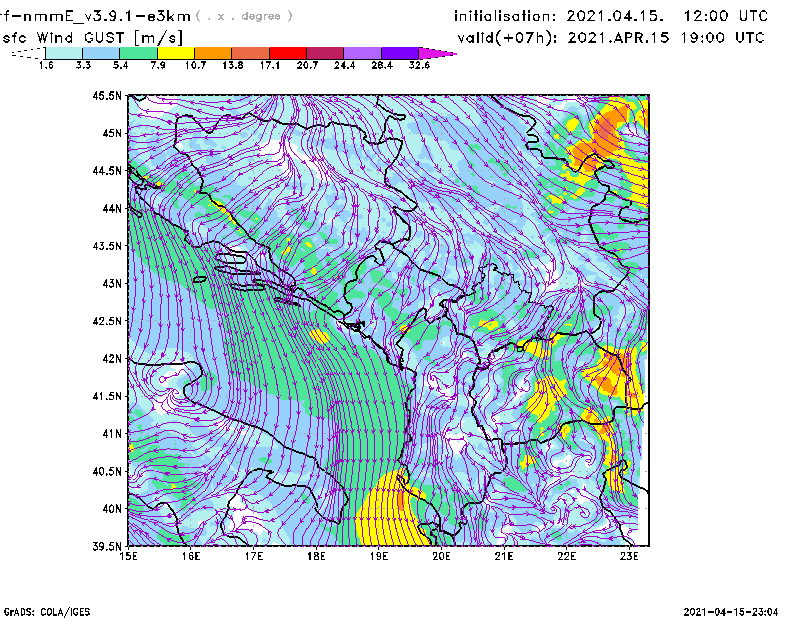Click the '22E' longitude label

pos(566,556)
